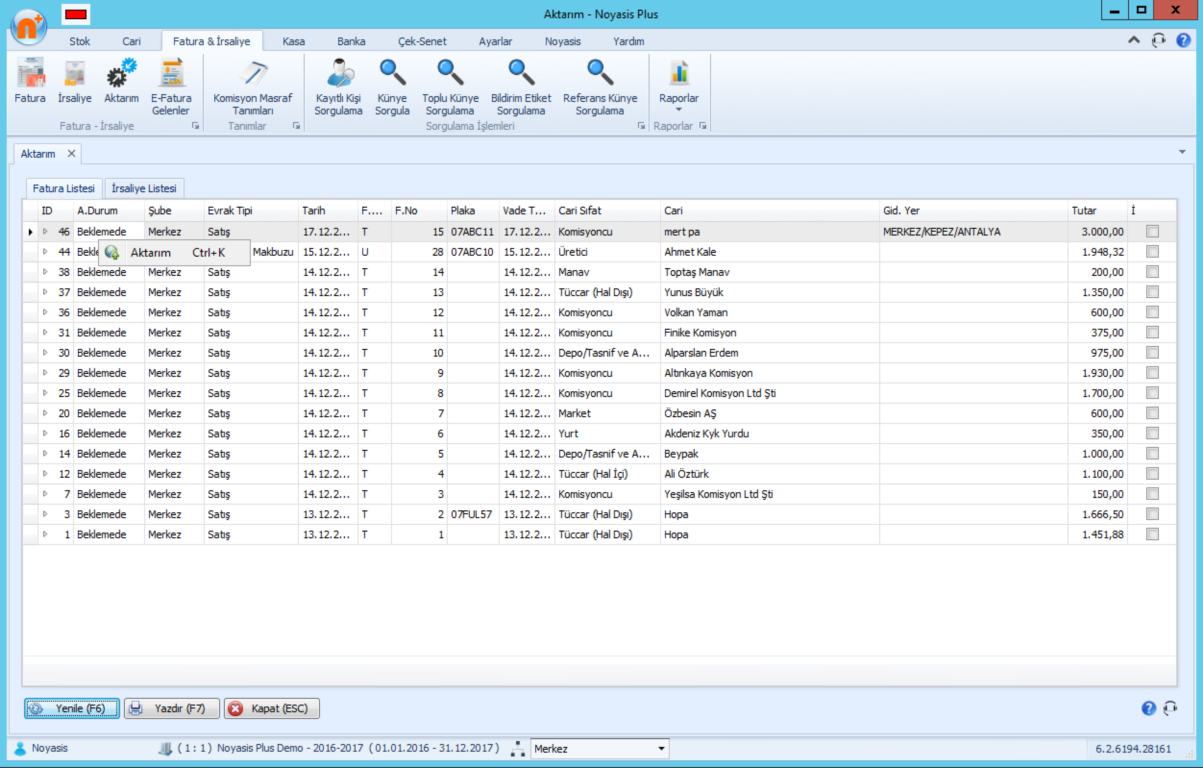Click the help icon beside bottom buttons
Viewport: 1203px width, 768px height.
tap(1149, 708)
